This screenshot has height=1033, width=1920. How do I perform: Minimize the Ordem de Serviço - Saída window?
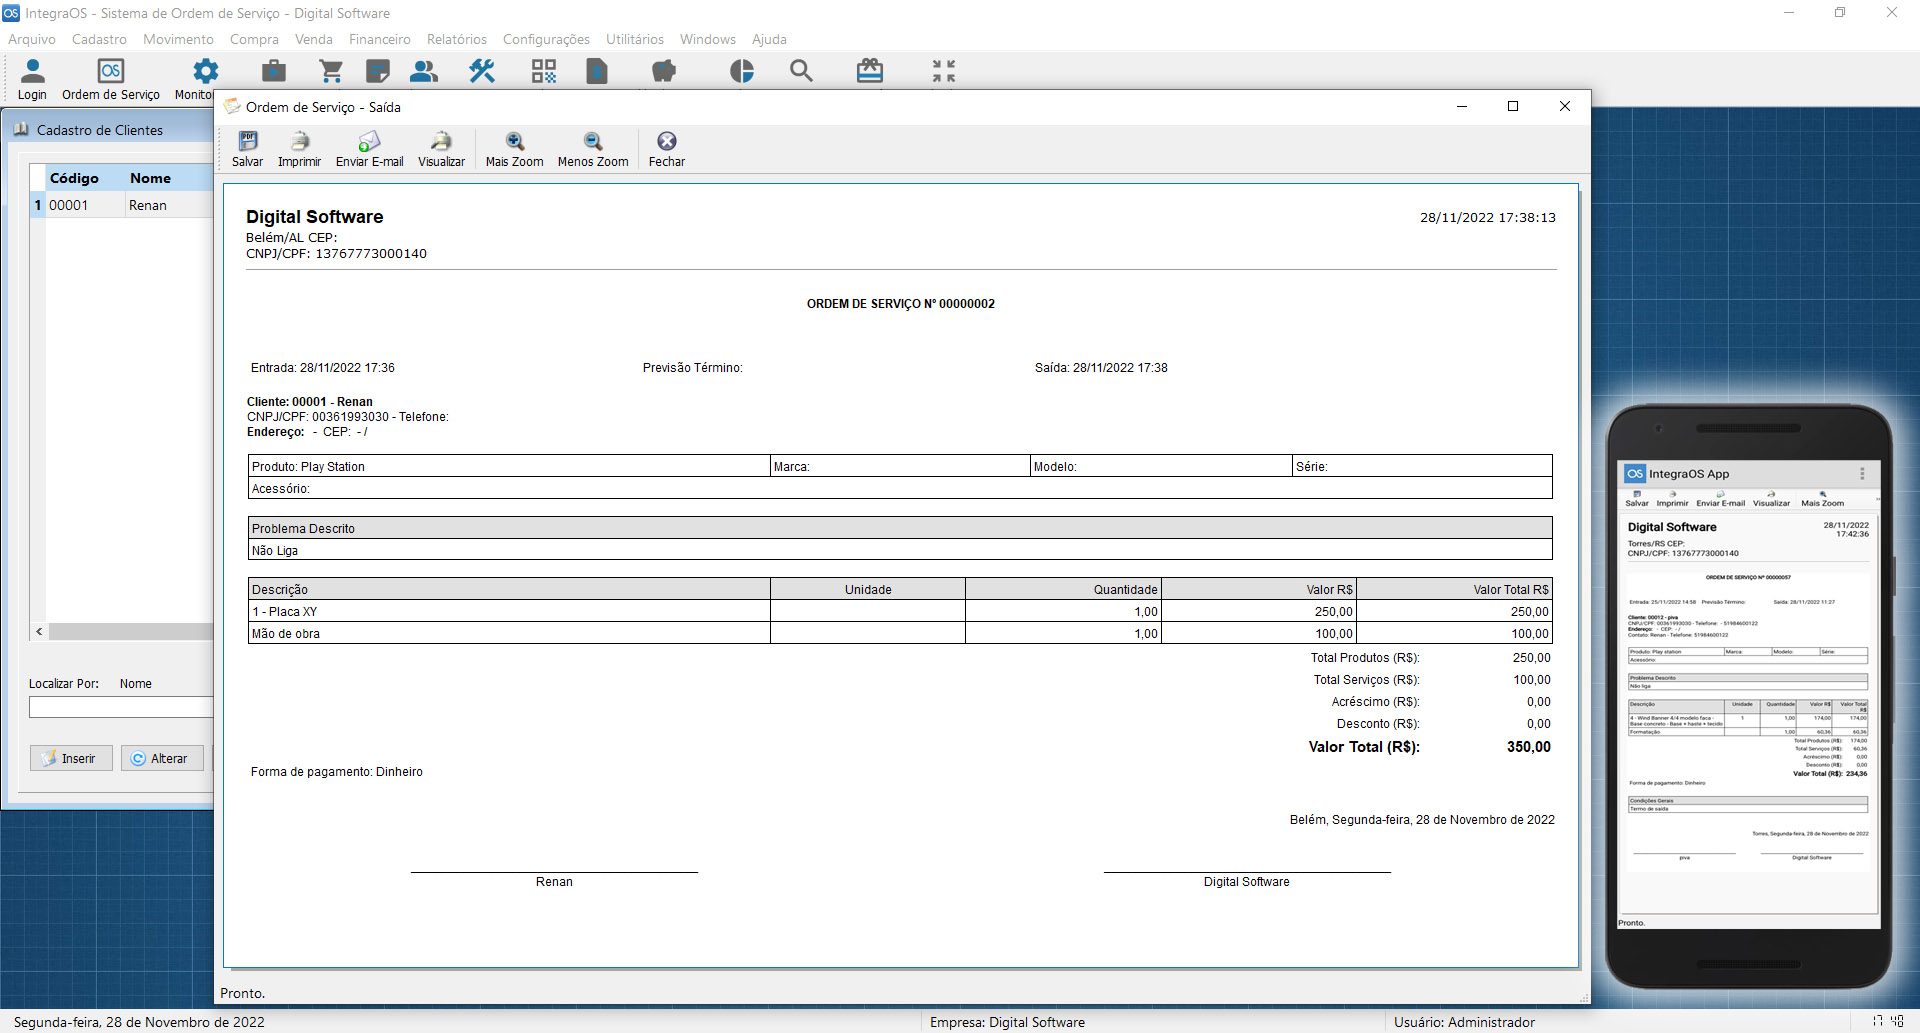tap(1462, 106)
